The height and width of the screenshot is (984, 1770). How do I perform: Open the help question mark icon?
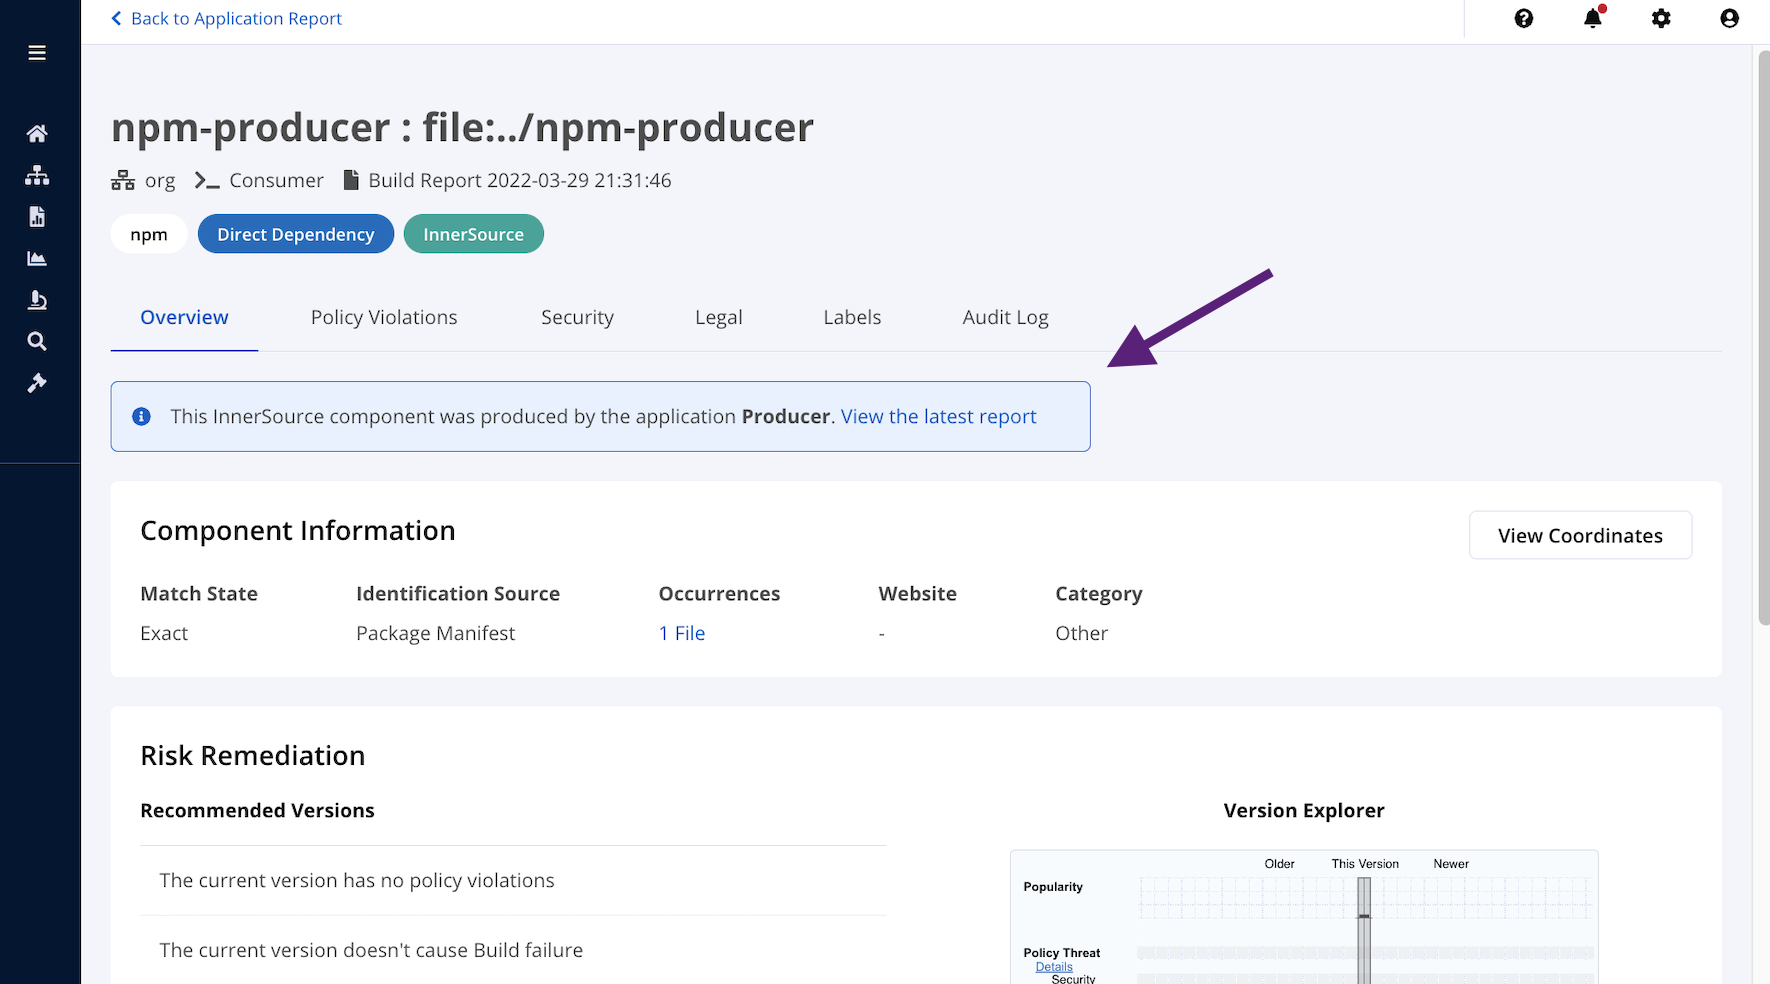point(1523,19)
